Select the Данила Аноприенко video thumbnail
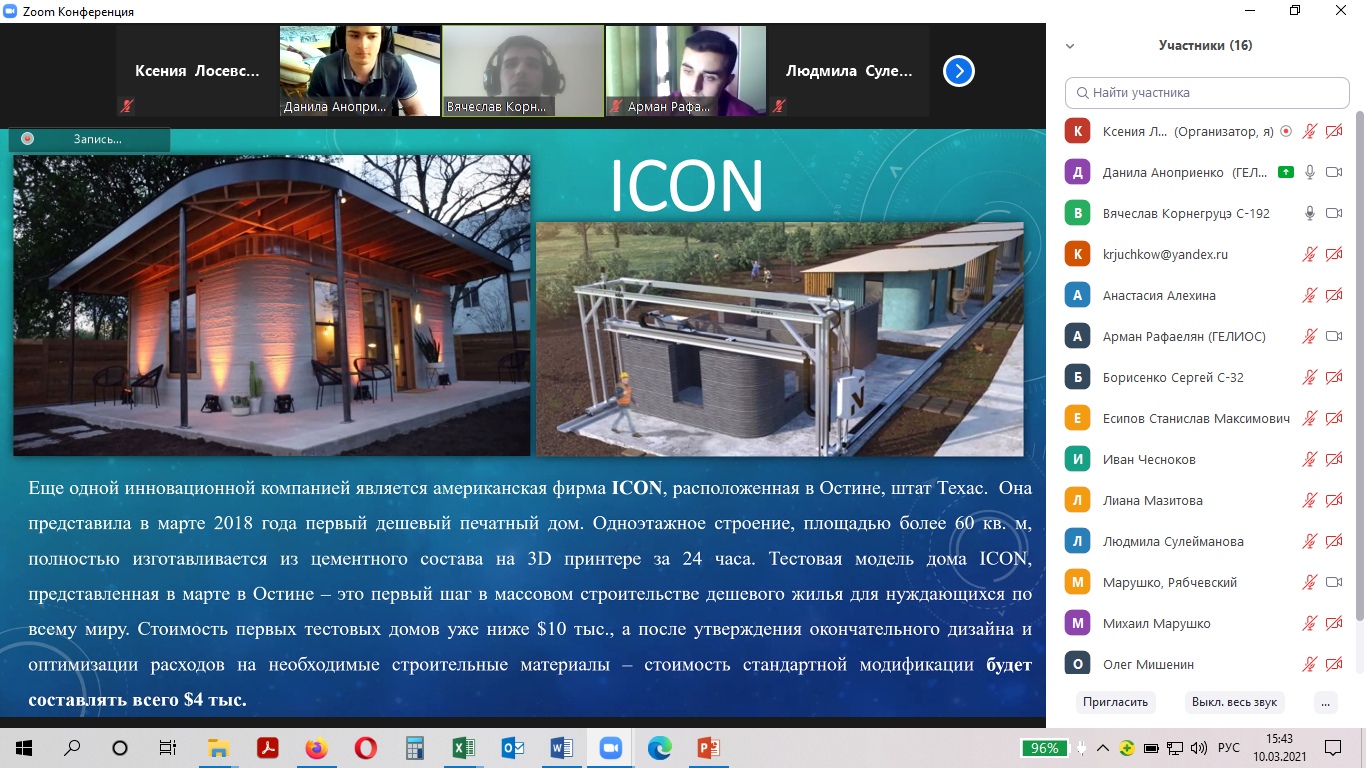The image size is (1366, 768). pos(360,71)
